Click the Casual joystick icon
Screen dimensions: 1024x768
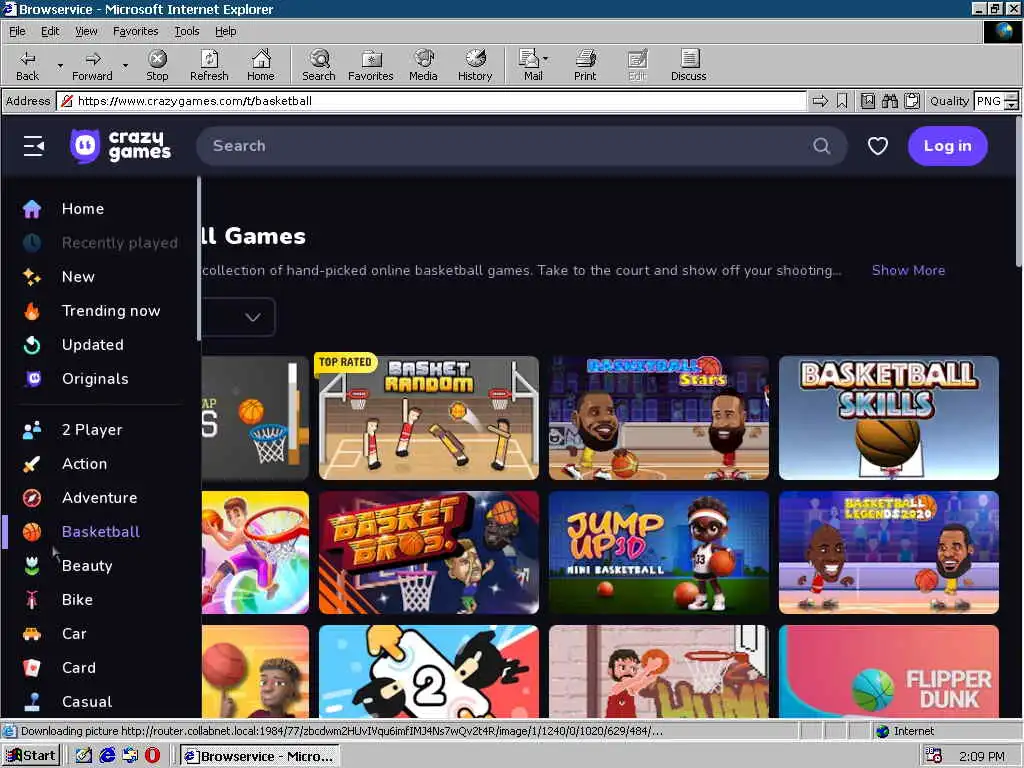coord(32,701)
